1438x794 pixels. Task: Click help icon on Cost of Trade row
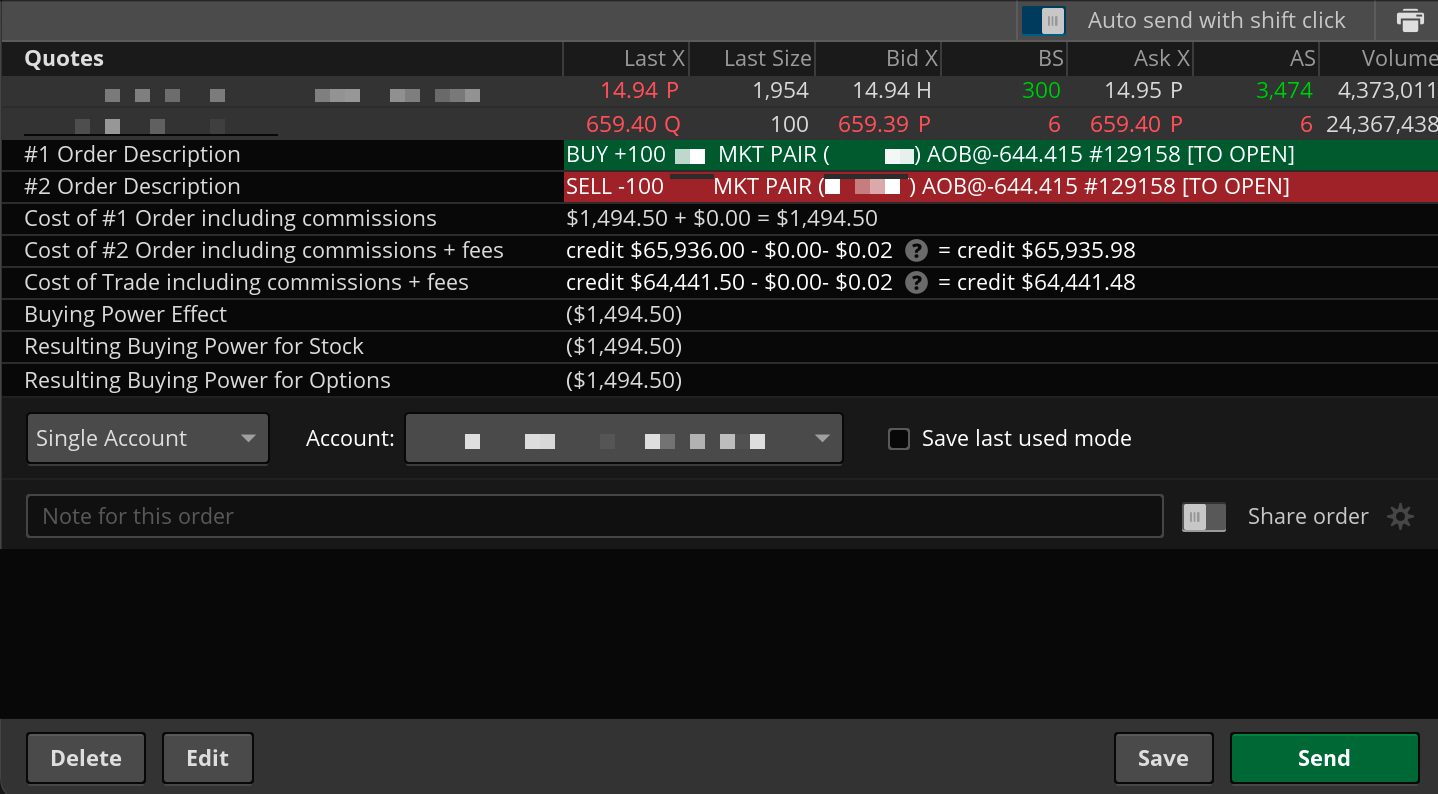[x=915, y=283]
